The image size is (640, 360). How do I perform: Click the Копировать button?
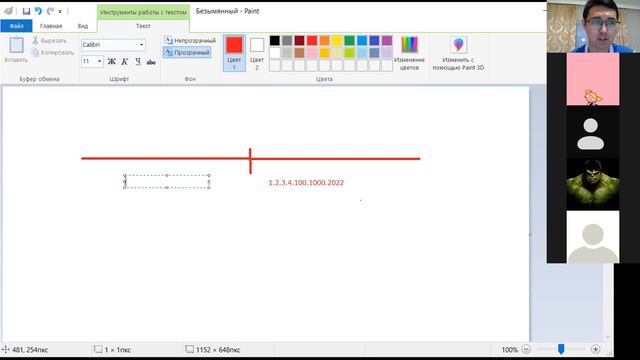pos(53,52)
